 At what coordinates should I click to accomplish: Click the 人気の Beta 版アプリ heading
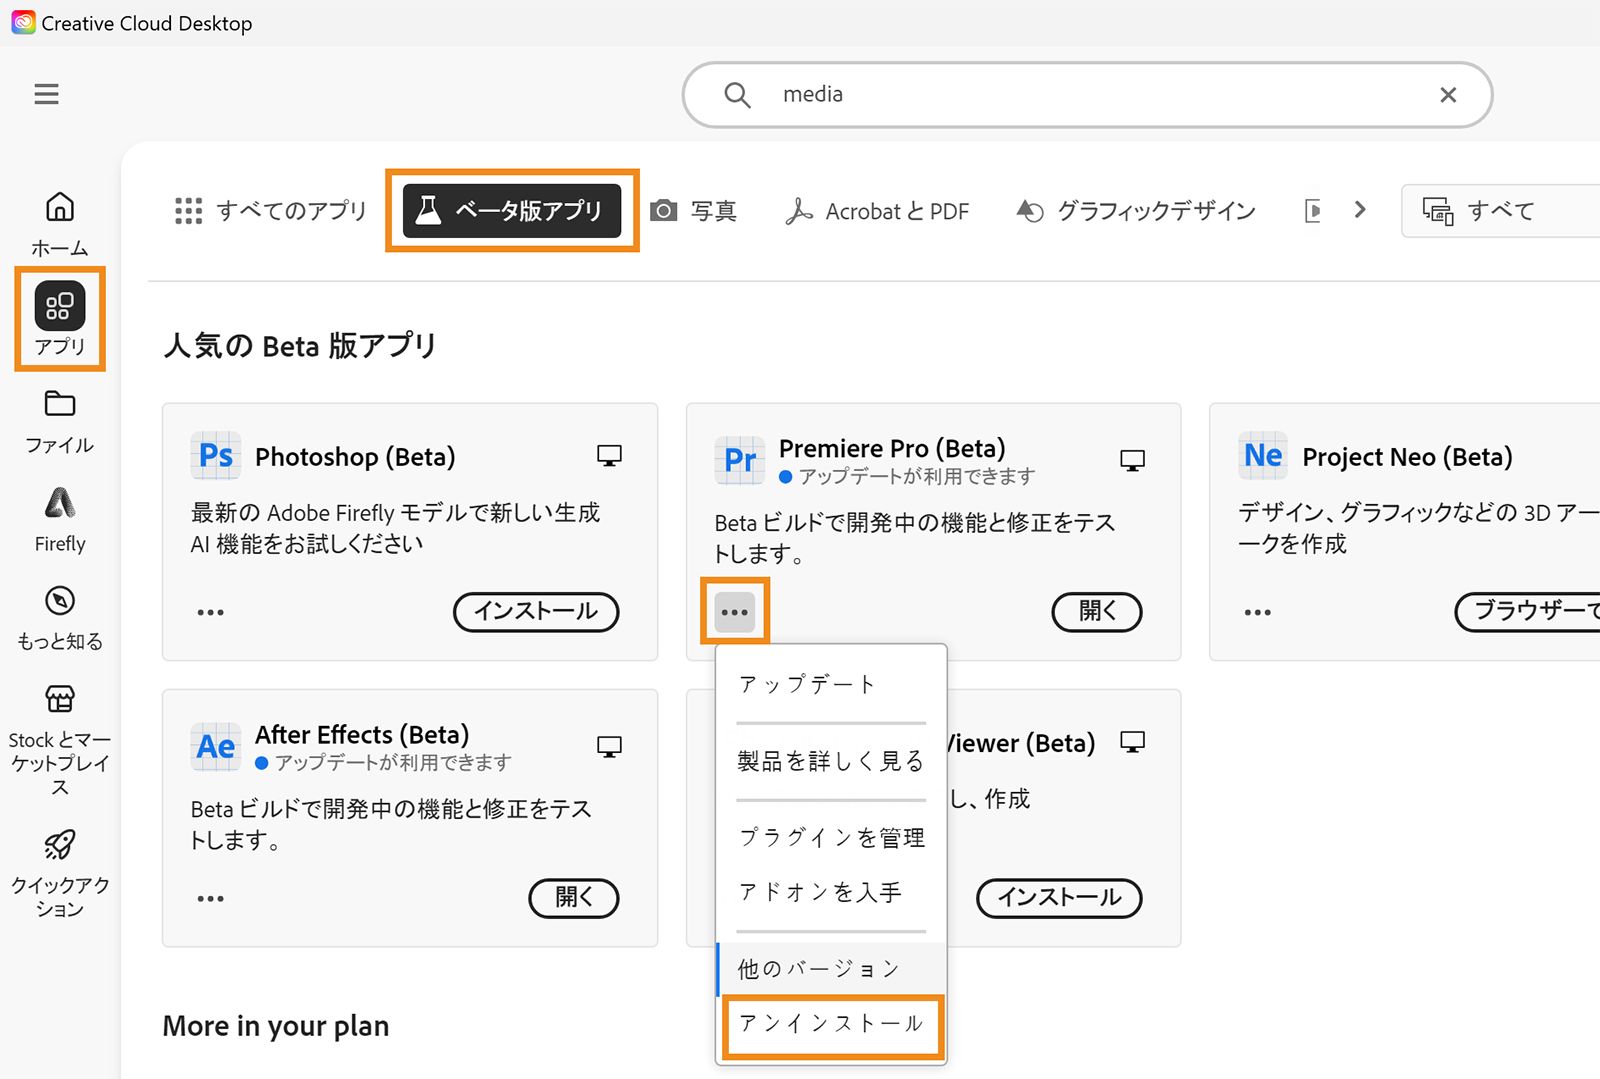pyautogui.click(x=300, y=346)
